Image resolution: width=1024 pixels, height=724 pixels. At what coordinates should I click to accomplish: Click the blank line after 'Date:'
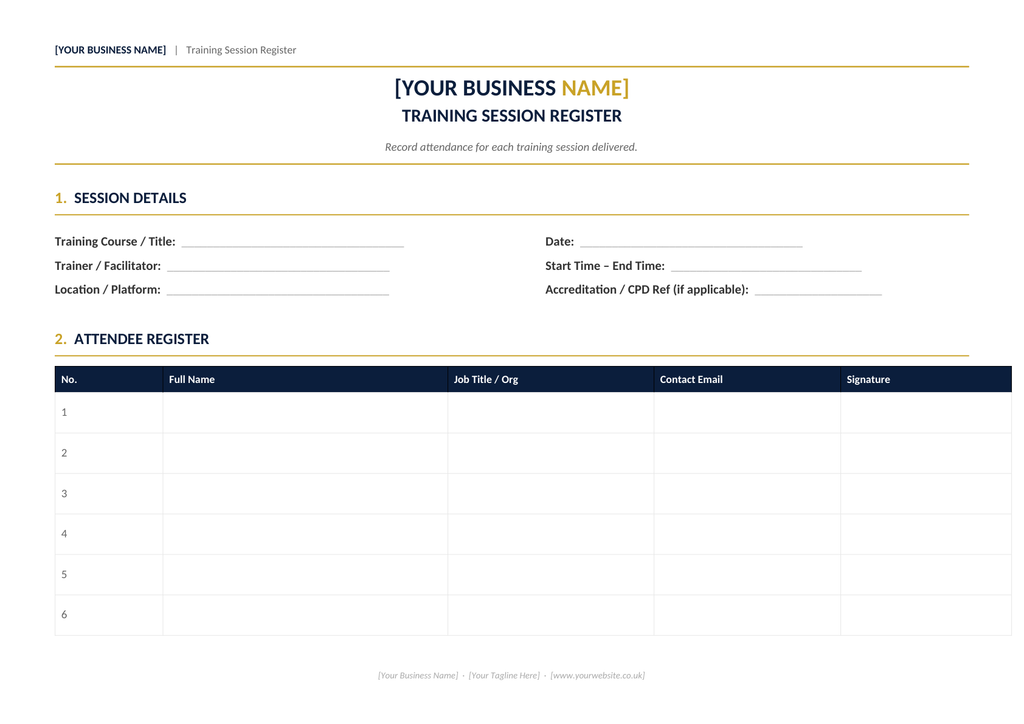click(691, 244)
